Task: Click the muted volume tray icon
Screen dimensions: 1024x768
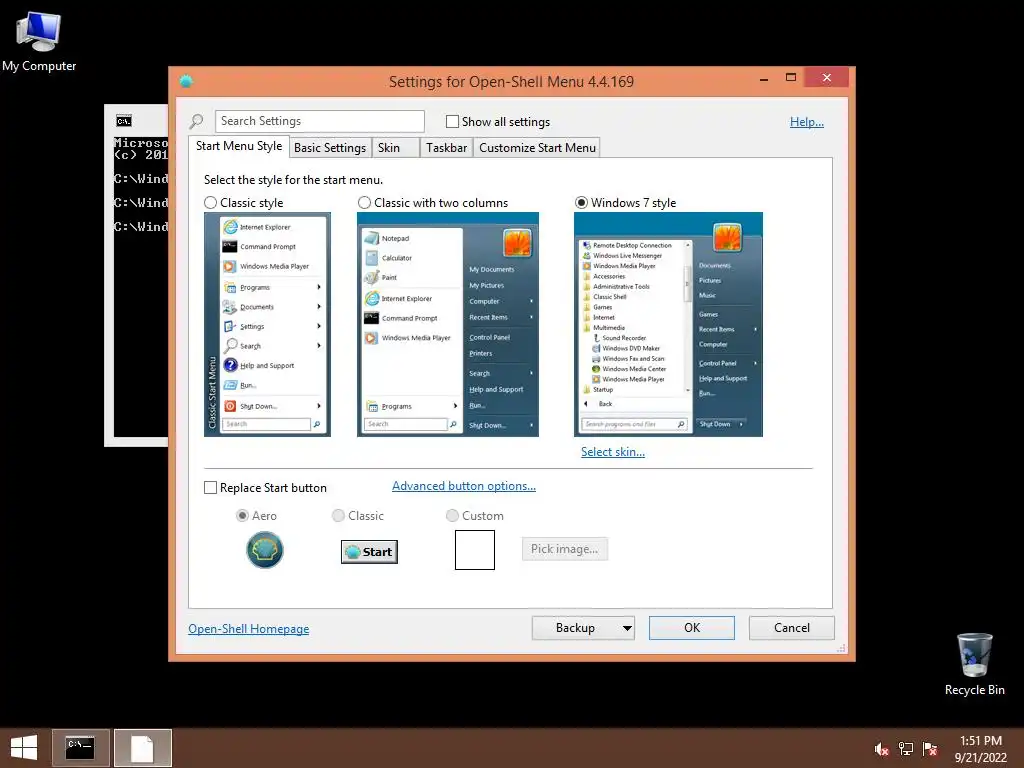Action: [x=881, y=749]
